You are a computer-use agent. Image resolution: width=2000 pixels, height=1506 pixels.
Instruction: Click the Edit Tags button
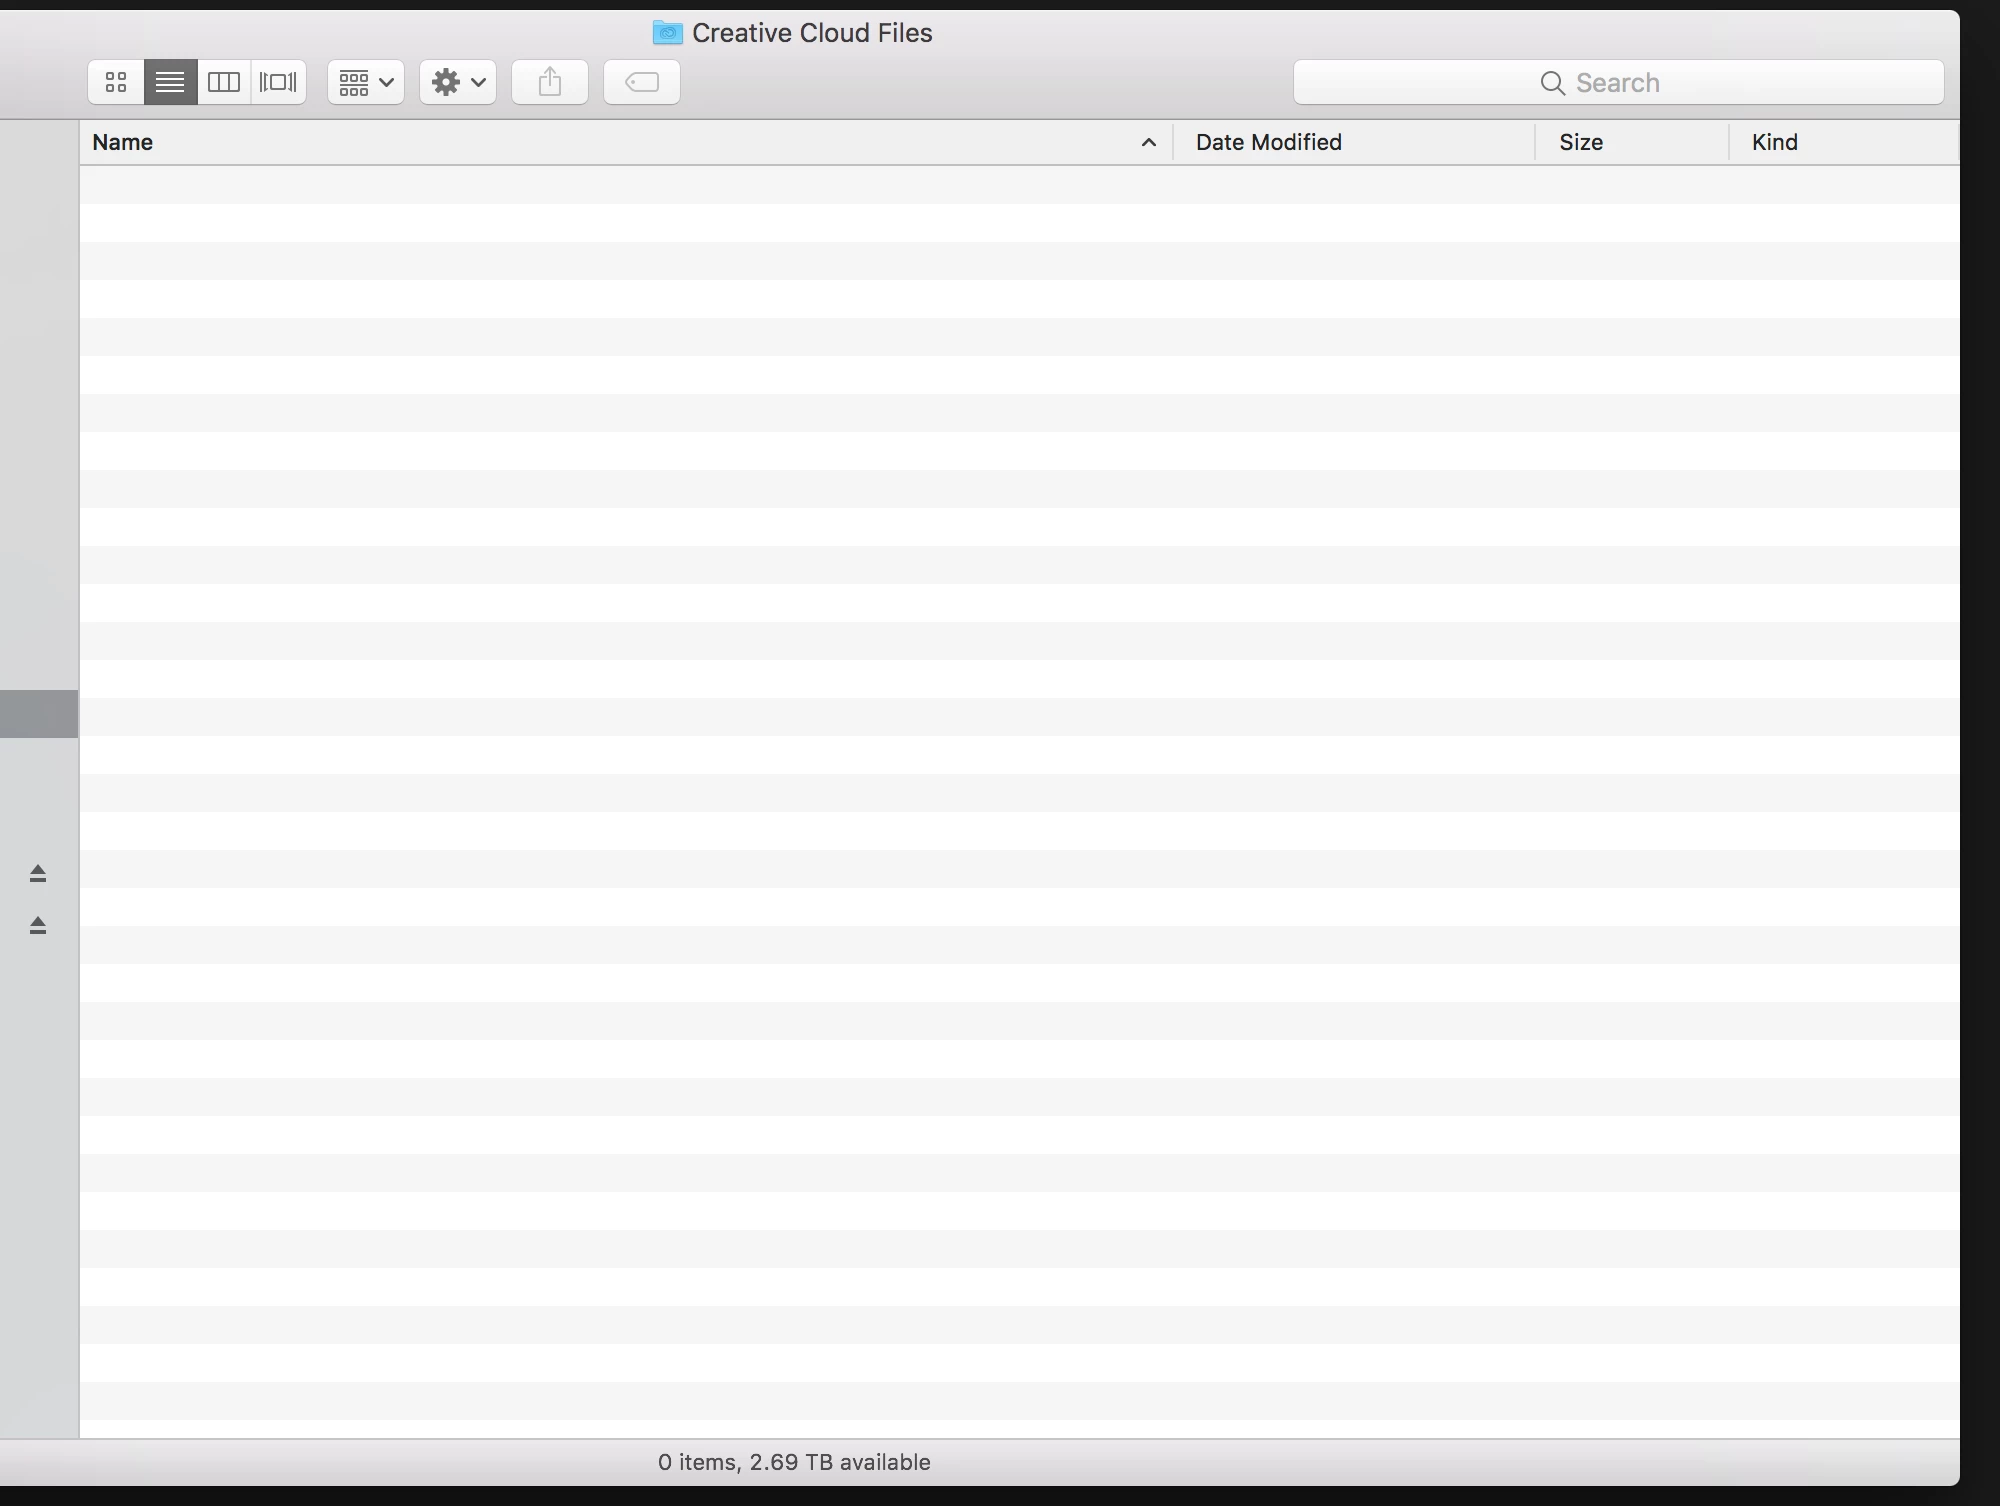point(642,82)
